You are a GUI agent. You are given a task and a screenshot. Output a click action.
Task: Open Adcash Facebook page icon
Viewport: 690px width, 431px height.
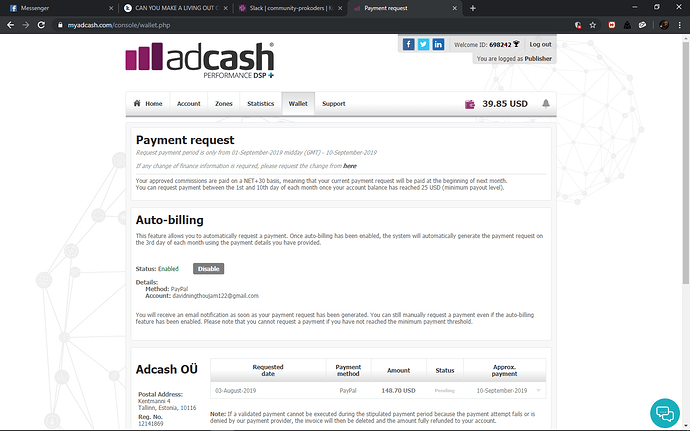tap(408, 44)
